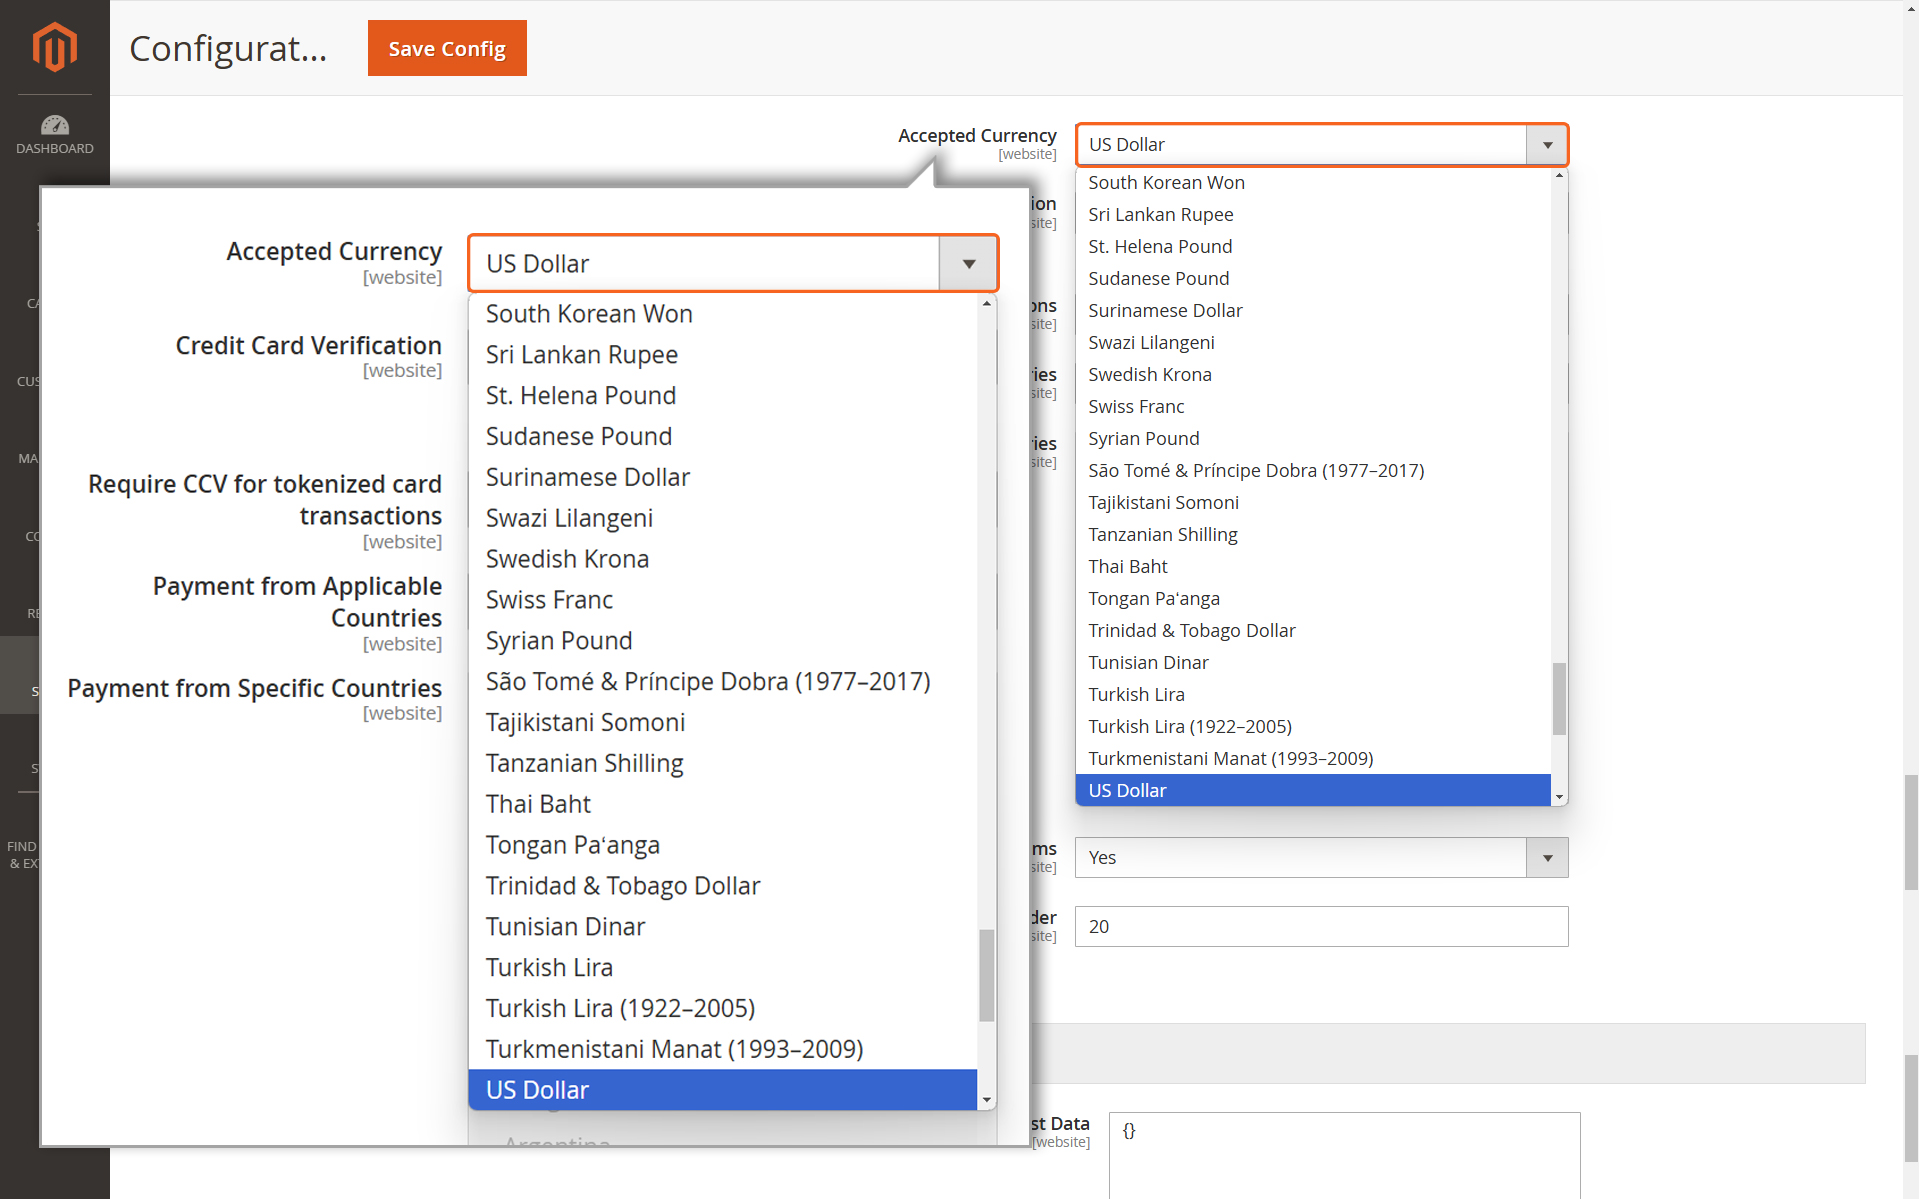The width and height of the screenshot is (1919, 1199).
Task: Pick Sudanese Pound in right list
Action: tap(1313, 278)
